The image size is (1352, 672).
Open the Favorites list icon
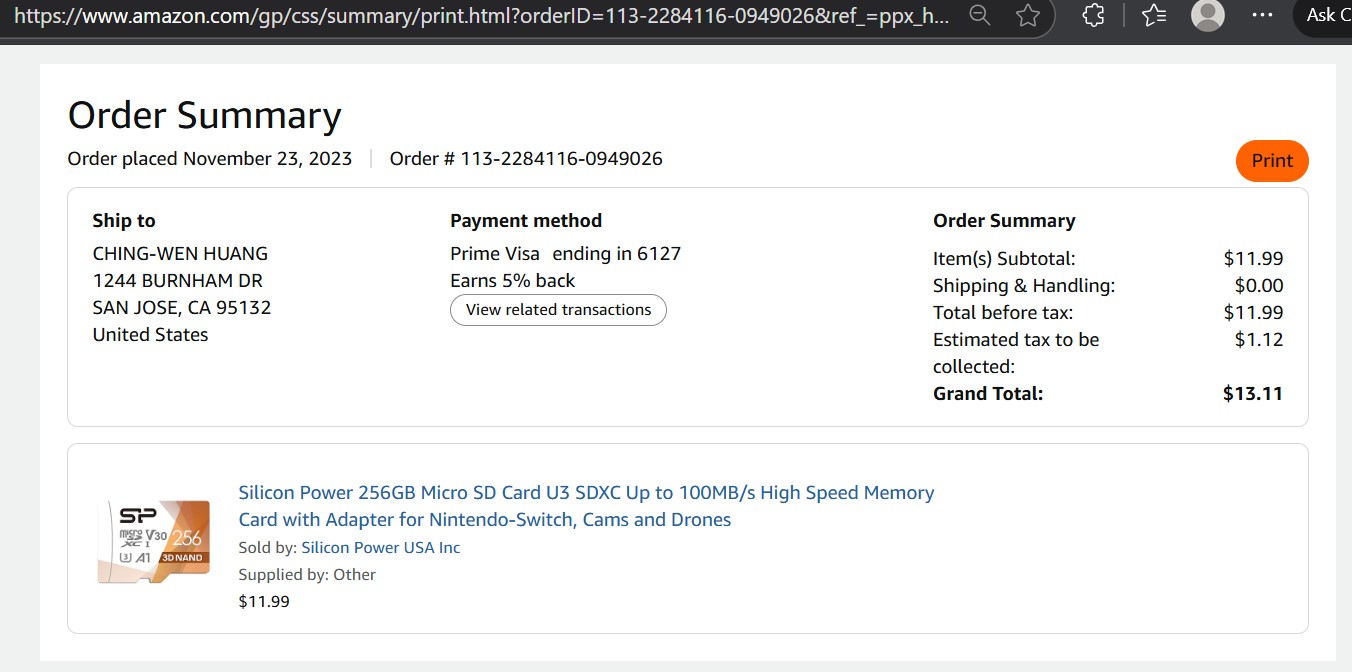pos(1154,15)
